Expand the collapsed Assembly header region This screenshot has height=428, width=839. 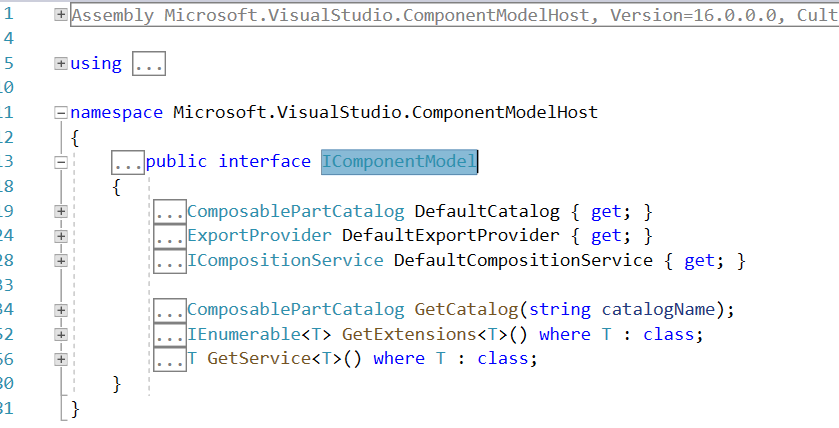point(61,15)
